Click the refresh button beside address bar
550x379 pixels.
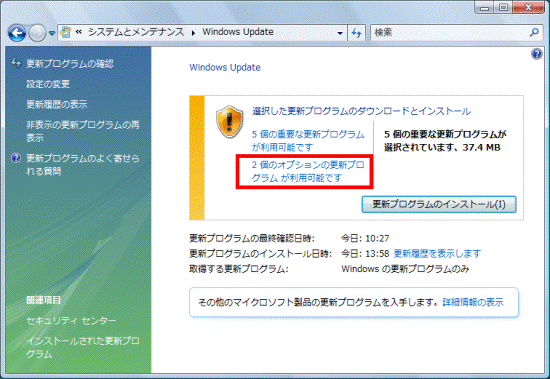tap(356, 33)
